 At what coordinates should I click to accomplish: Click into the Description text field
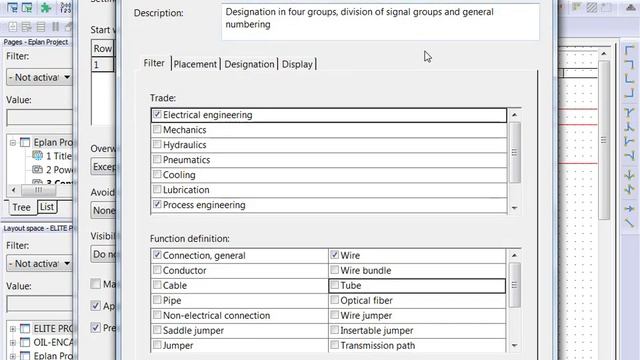coord(380,22)
